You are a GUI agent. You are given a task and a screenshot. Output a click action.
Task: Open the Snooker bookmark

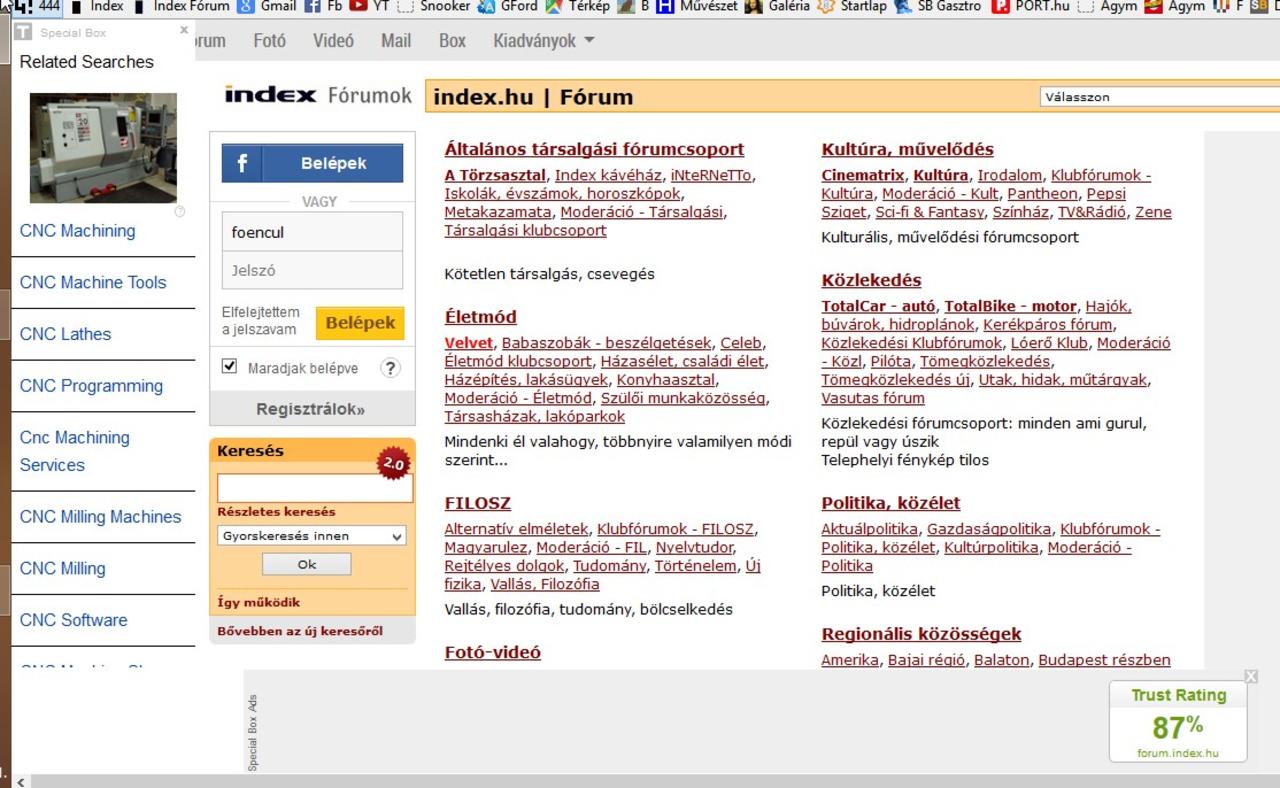(434, 6)
